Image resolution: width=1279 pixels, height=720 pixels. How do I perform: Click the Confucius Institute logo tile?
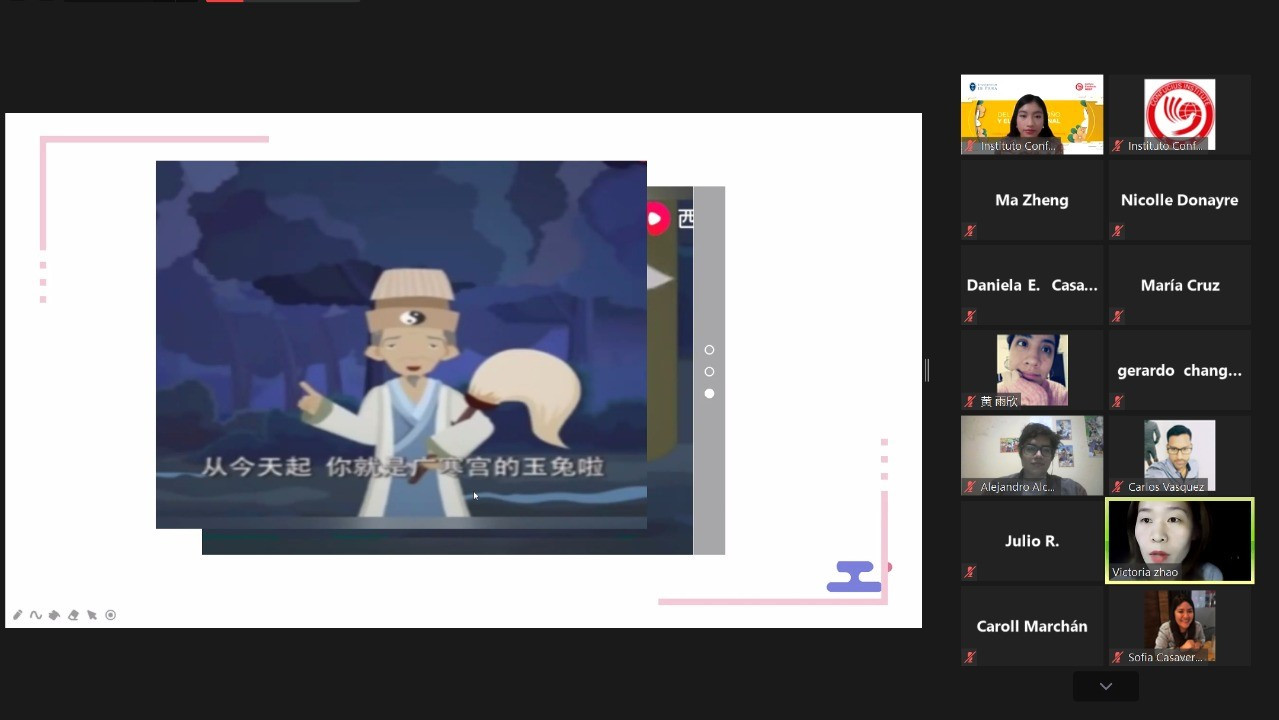pyautogui.click(x=1179, y=114)
